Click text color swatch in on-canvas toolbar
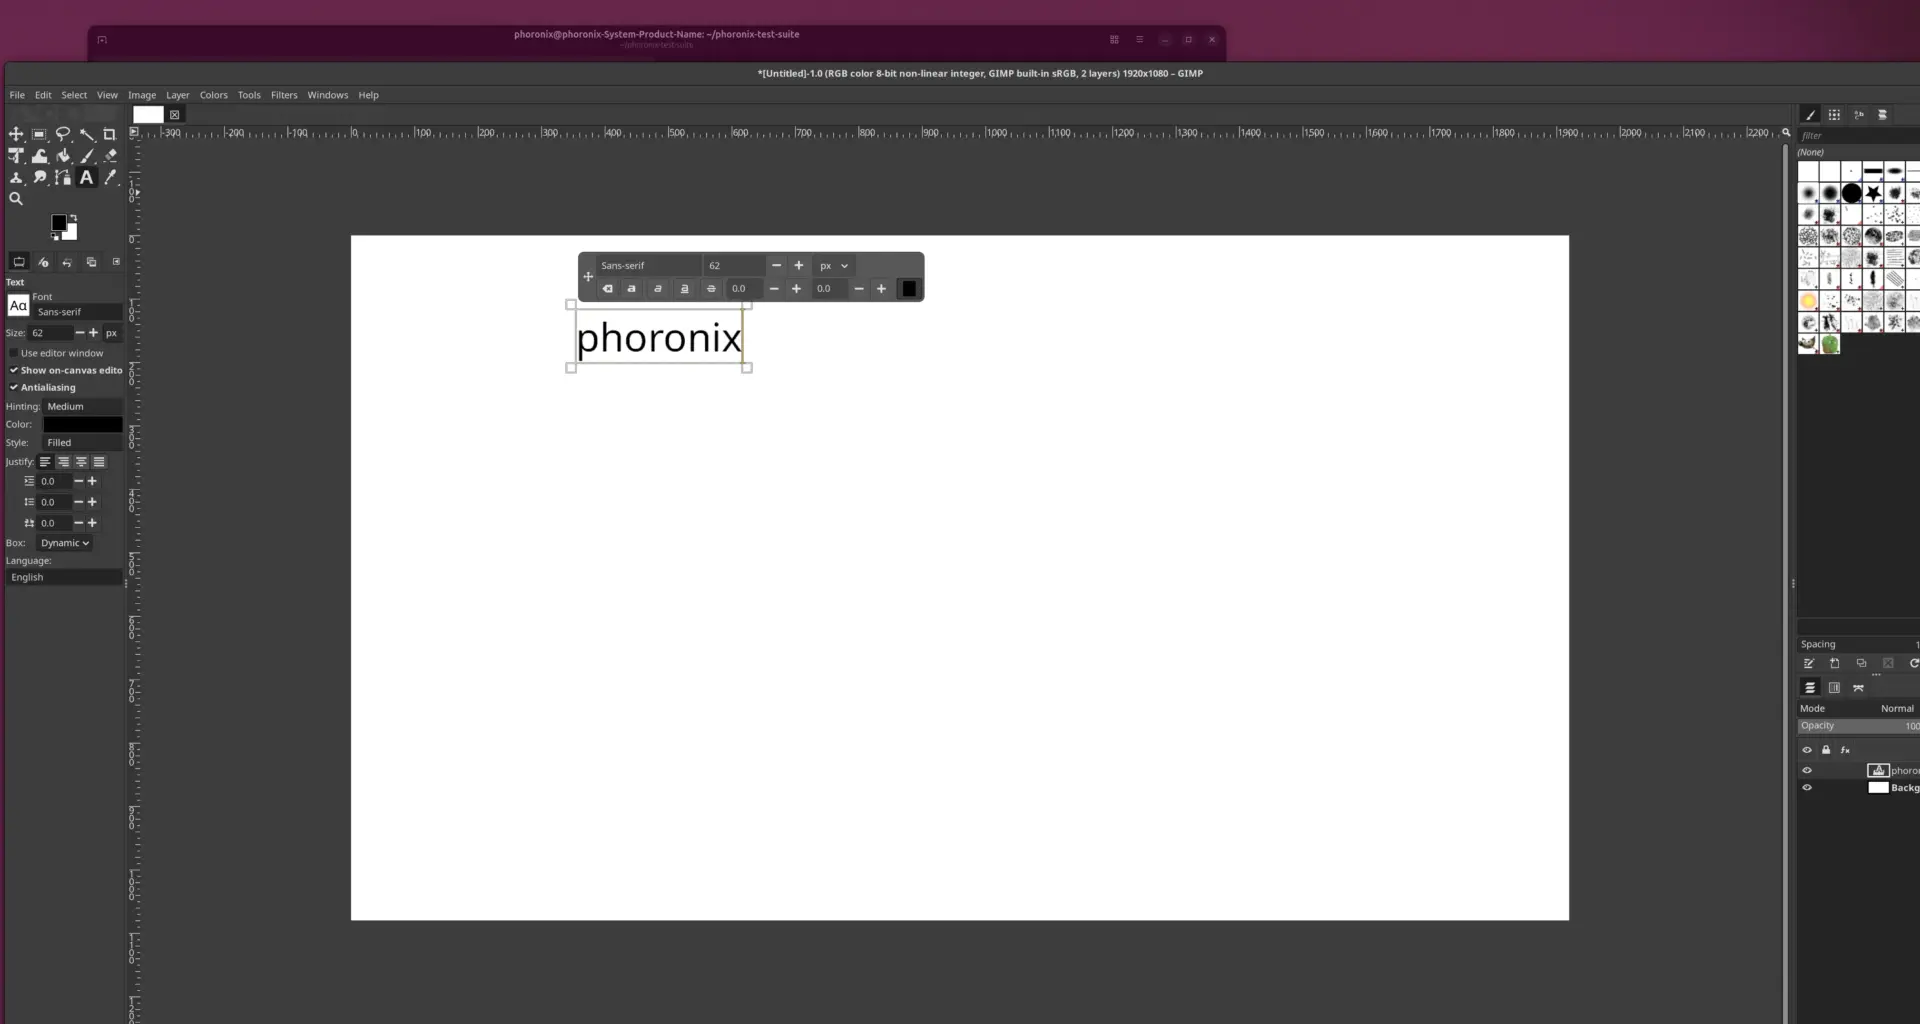Image resolution: width=1920 pixels, height=1024 pixels. [x=908, y=289]
